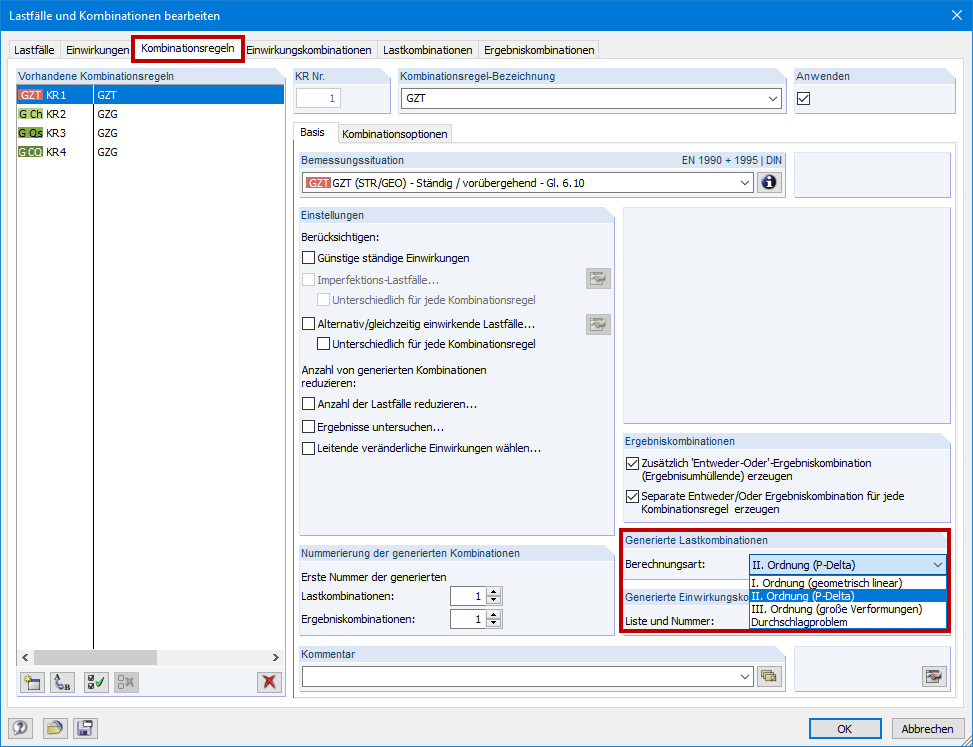Enable Anzahl der Lastfälle reduzieren
Image resolution: width=973 pixels, height=747 pixels.
308,404
